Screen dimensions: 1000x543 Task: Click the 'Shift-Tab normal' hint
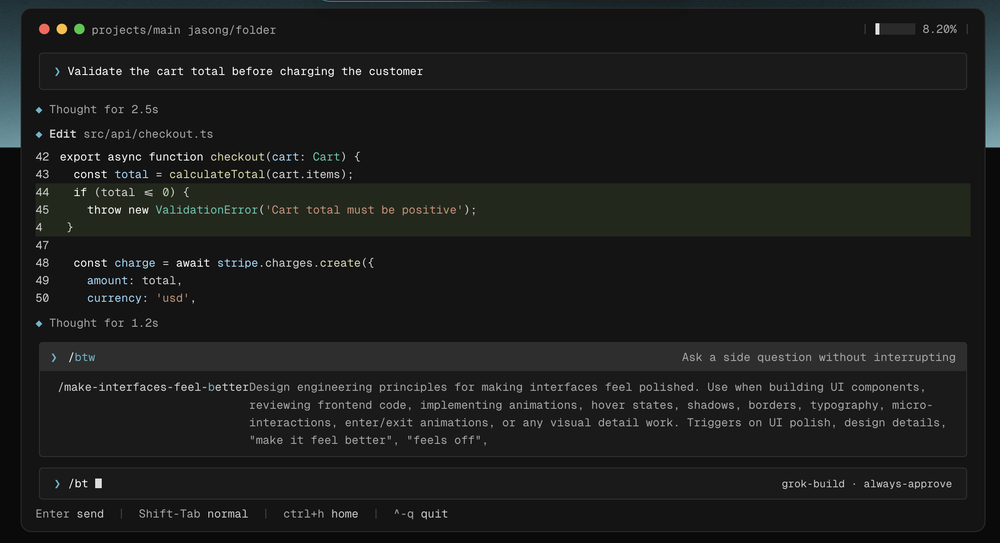click(x=193, y=514)
